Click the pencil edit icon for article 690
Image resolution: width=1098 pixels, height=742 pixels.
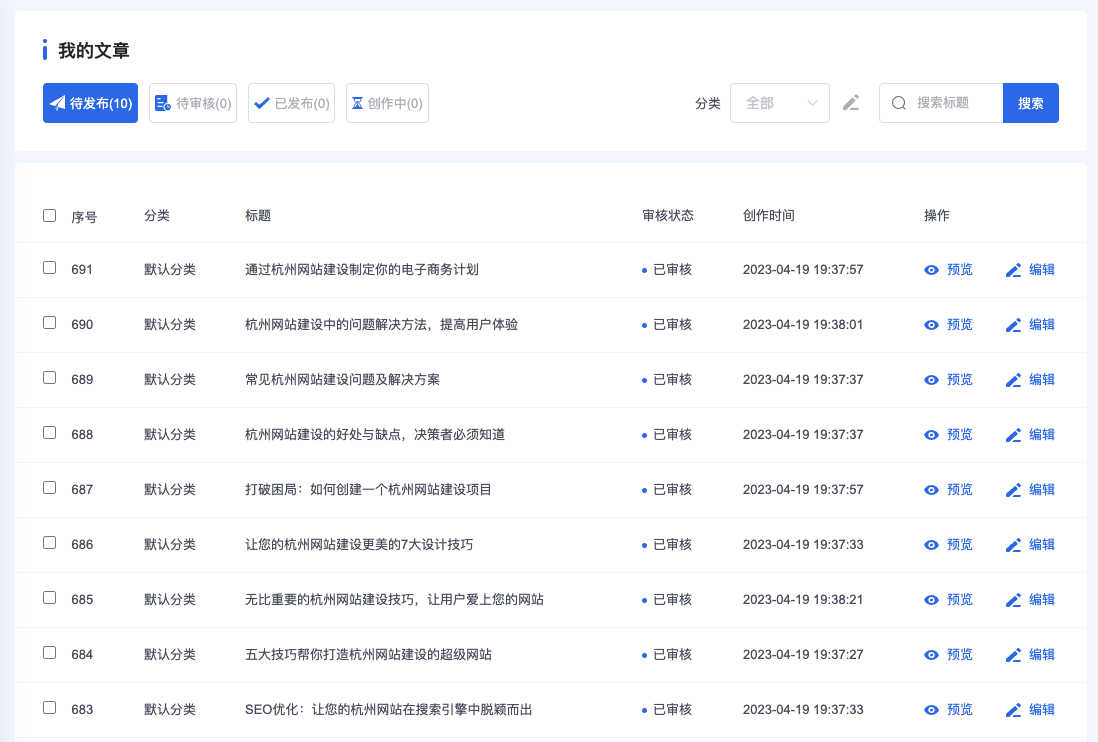(1013, 325)
